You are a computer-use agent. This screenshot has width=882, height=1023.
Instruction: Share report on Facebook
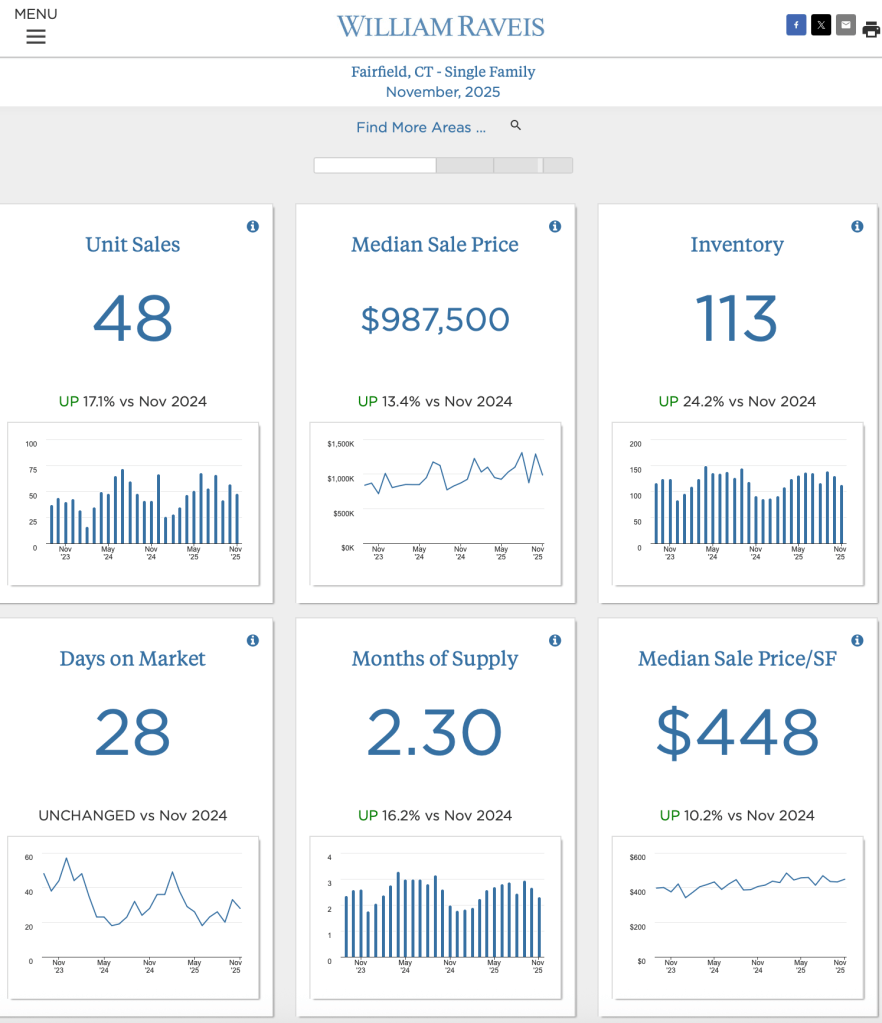tap(796, 26)
